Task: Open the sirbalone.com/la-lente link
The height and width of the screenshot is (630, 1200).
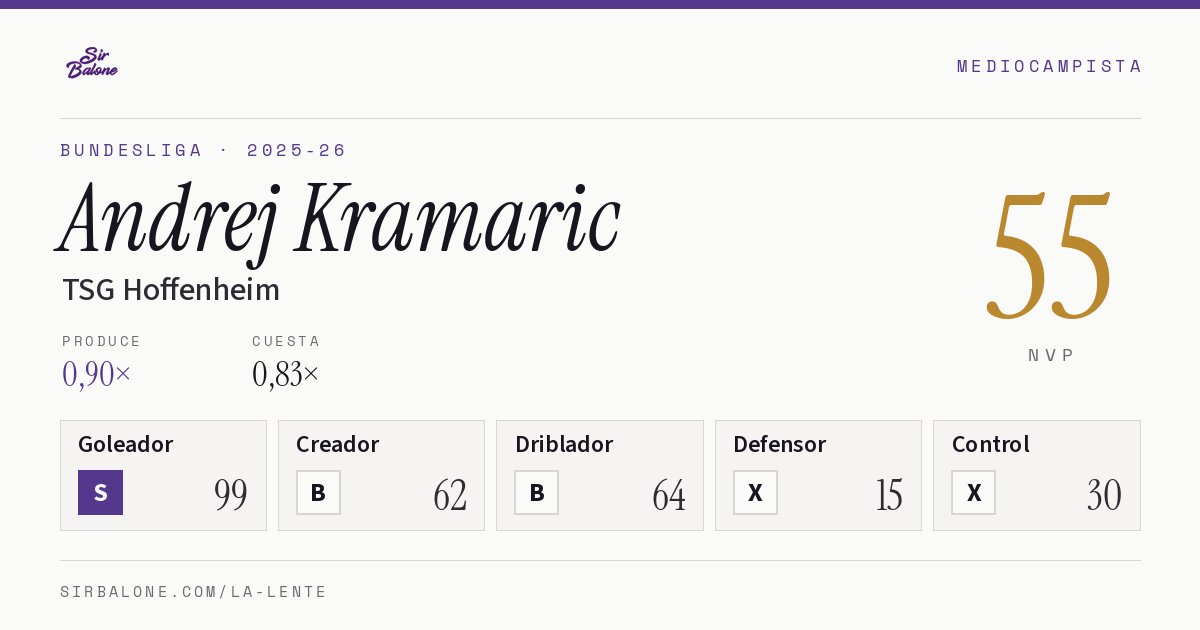Action: click(x=194, y=592)
